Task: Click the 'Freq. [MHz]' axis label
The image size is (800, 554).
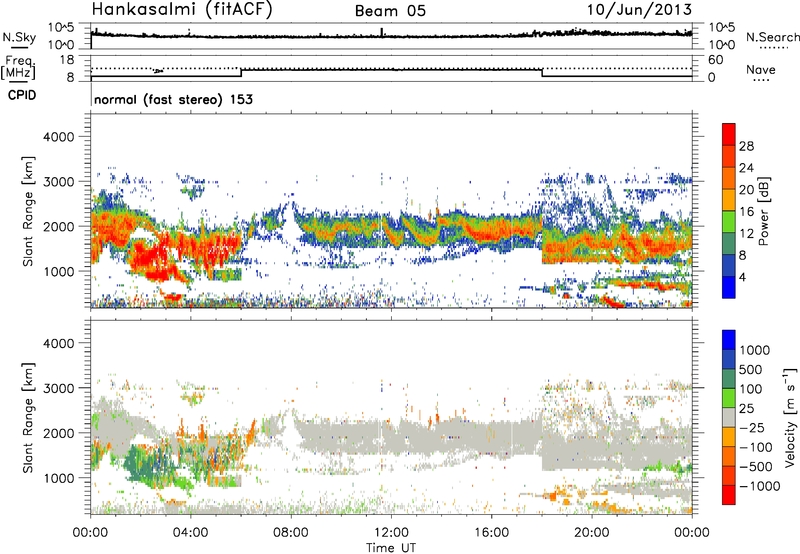Action: [x=19, y=68]
